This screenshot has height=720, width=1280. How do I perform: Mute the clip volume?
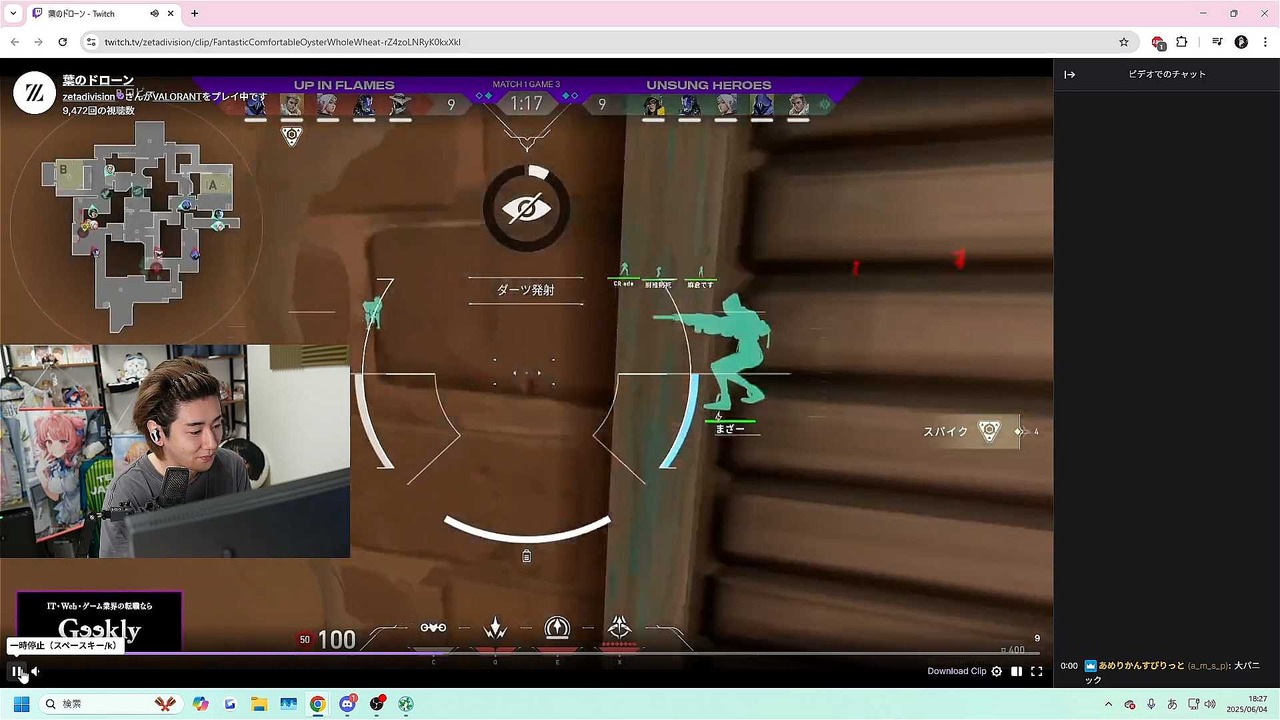tap(35, 672)
